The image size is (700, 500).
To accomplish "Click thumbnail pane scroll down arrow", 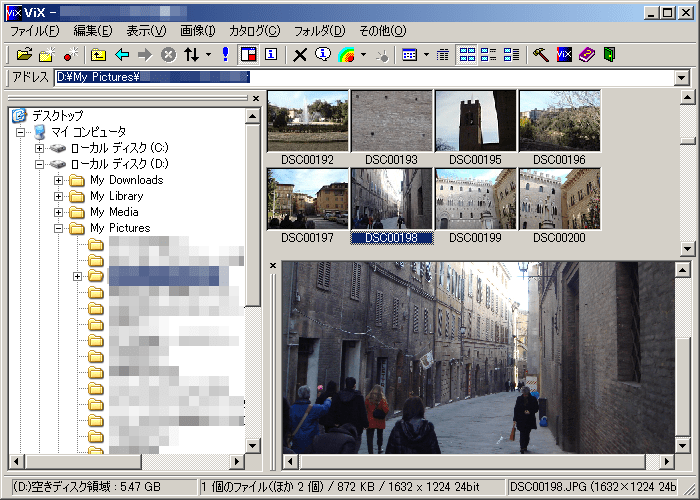I will pyautogui.click(x=688, y=249).
